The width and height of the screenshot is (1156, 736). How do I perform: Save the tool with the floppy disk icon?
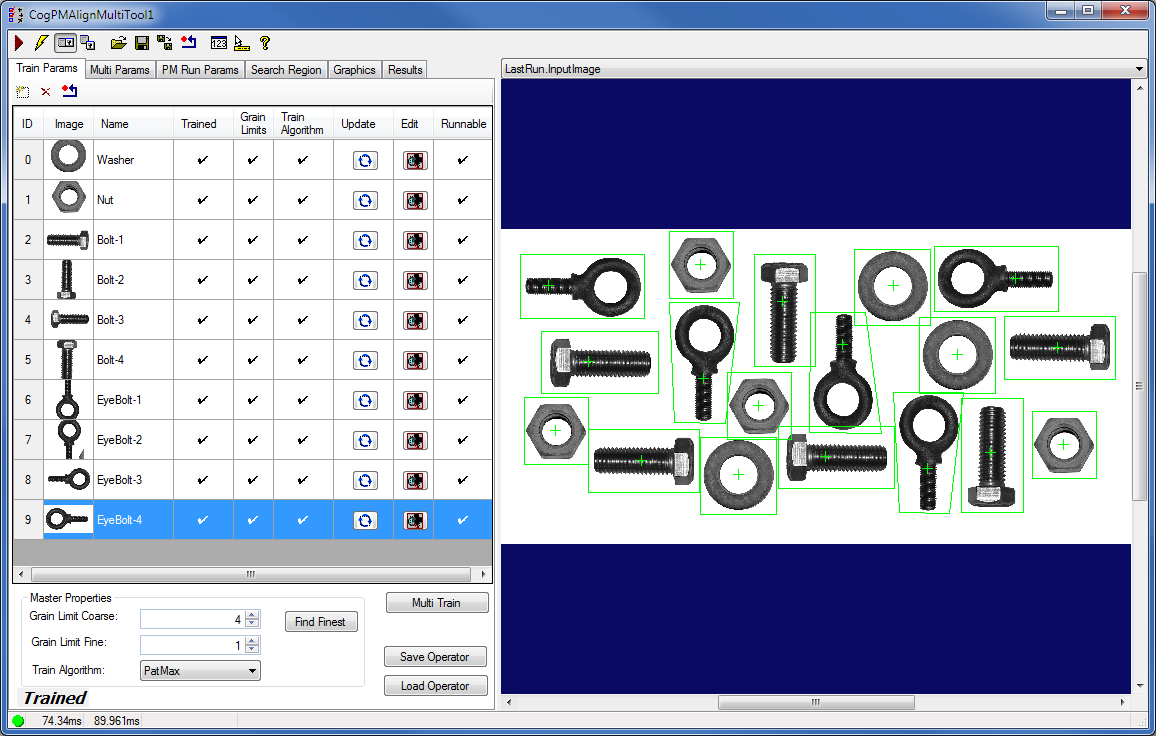pos(141,43)
